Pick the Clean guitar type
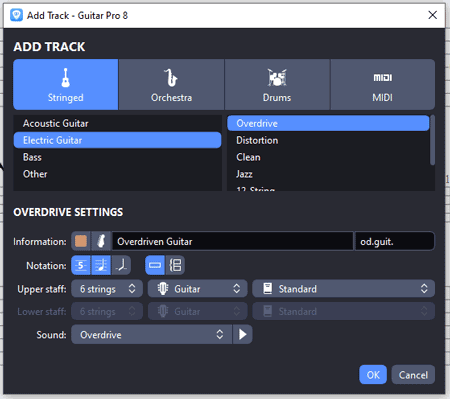The height and width of the screenshot is (399, 450). [x=328, y=157]
